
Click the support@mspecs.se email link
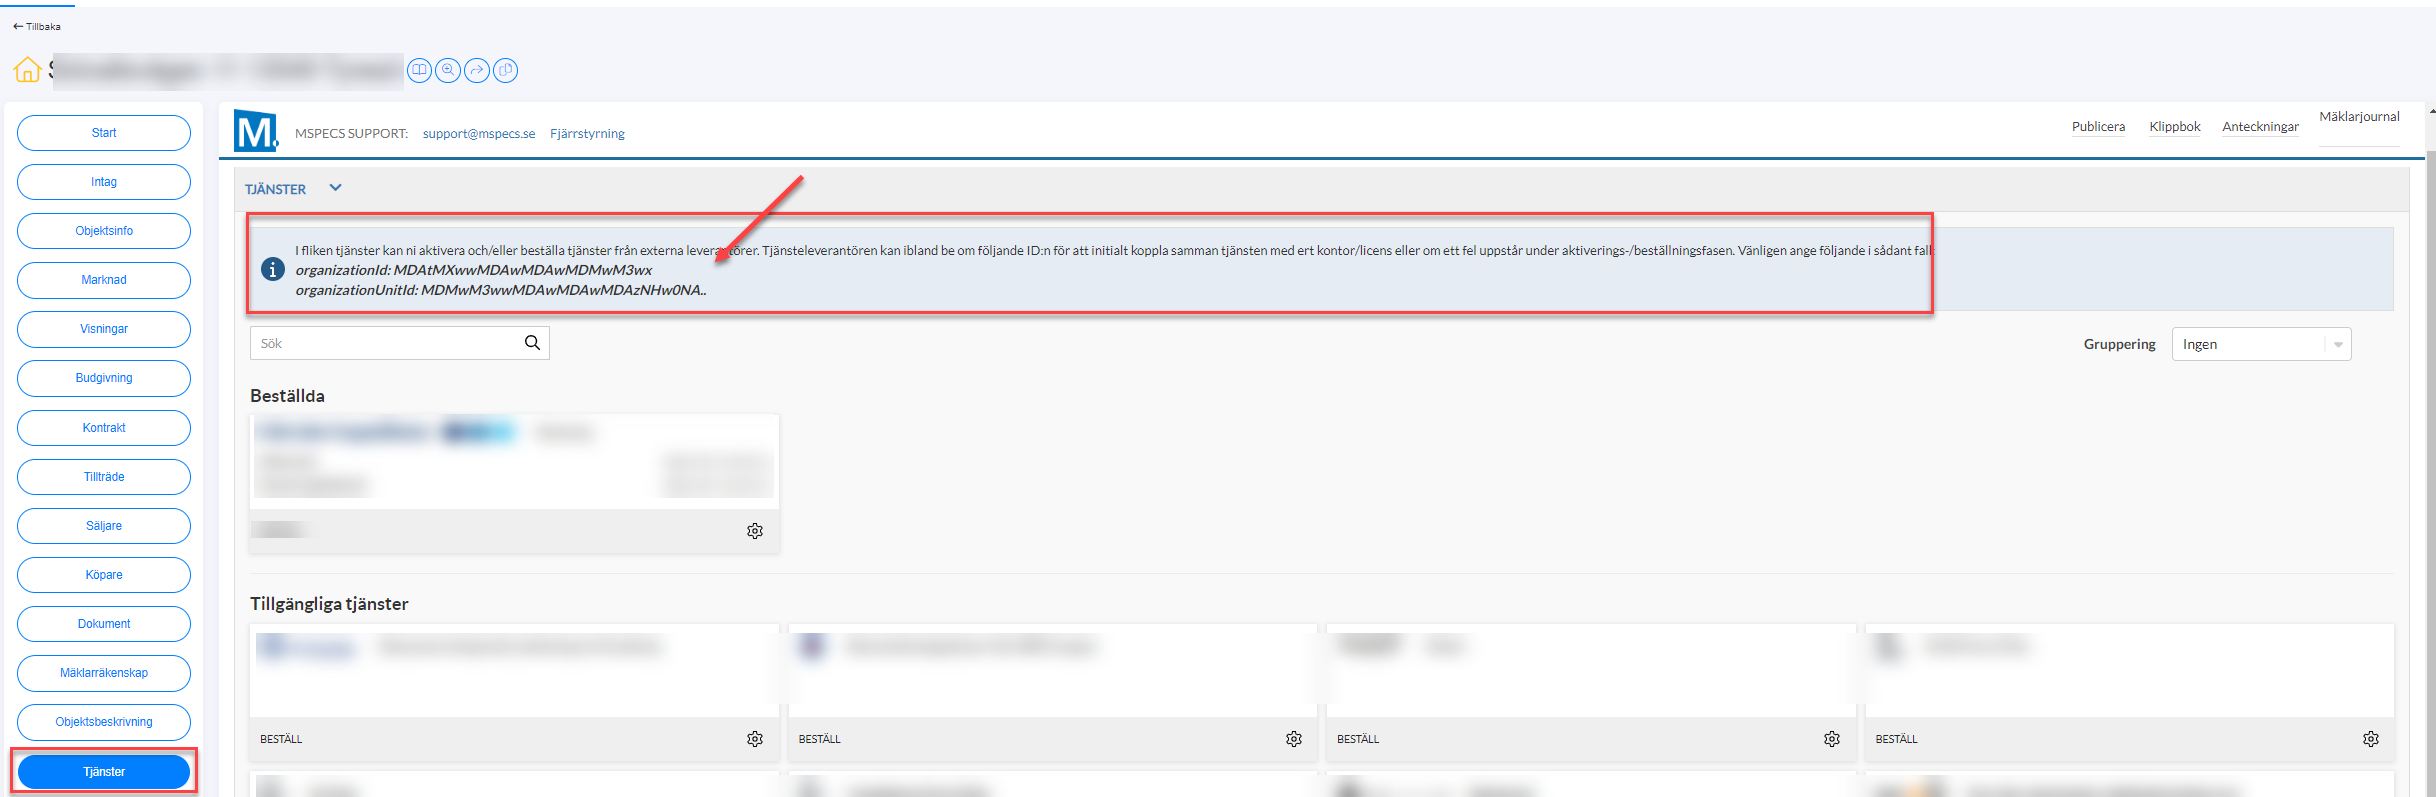click(479, 133)
